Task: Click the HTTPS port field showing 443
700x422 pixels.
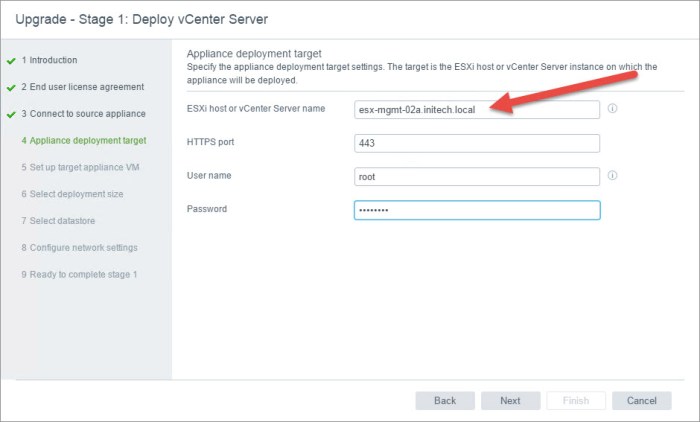Action: (477, 143)
